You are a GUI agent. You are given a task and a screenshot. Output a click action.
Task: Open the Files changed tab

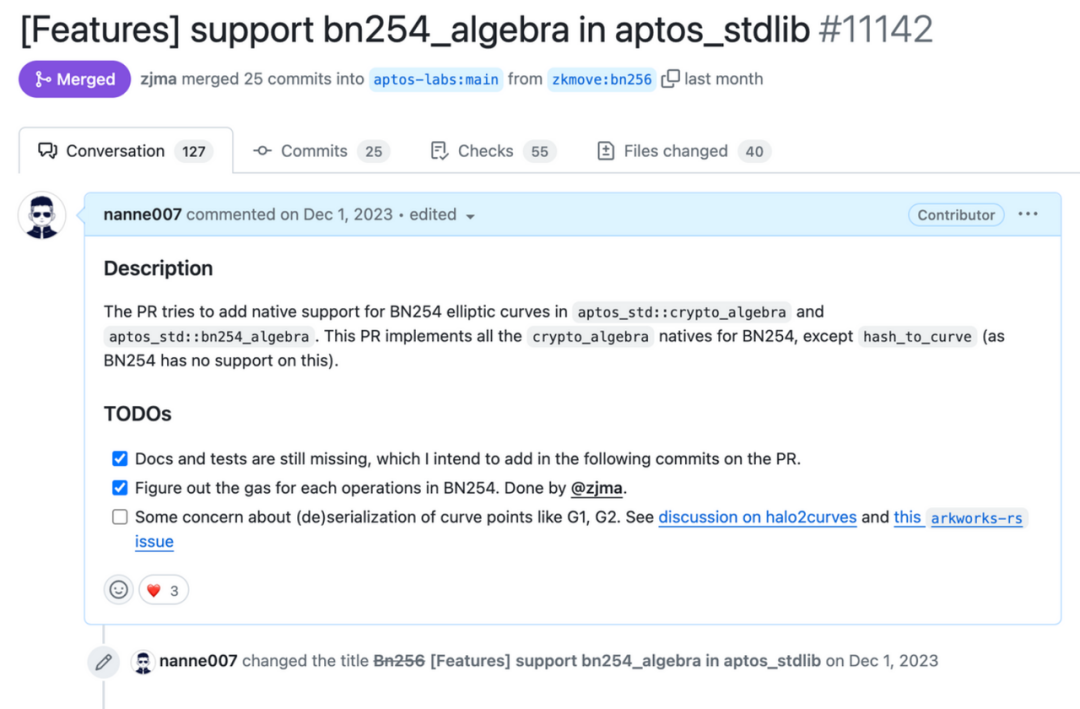[x=683, y=151]
